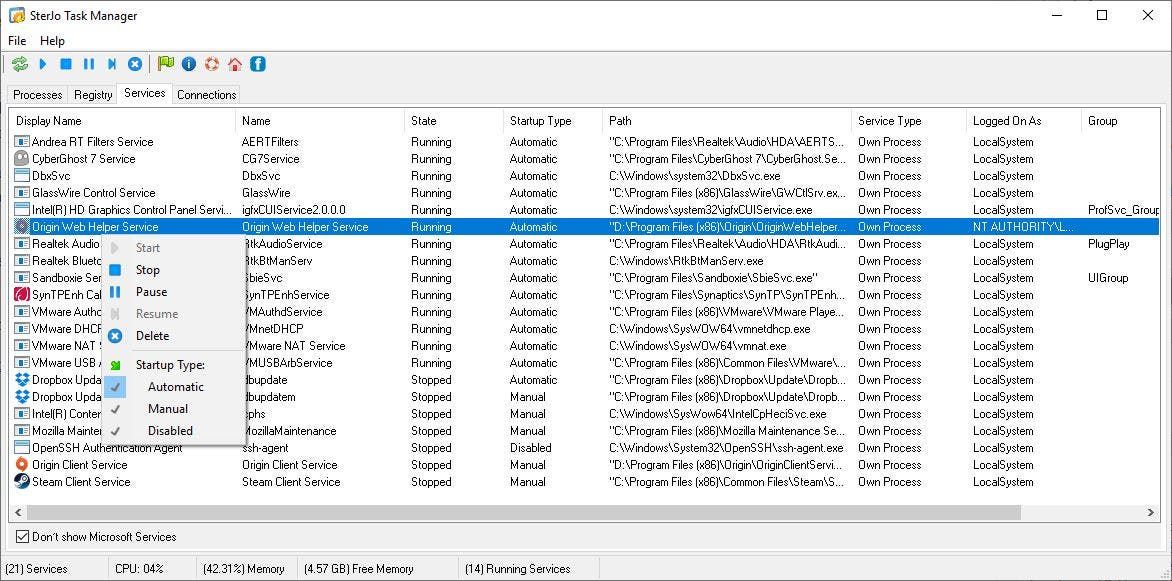
Task: Open the File menu
Action: pyautogui.click(x=16, y=40)
